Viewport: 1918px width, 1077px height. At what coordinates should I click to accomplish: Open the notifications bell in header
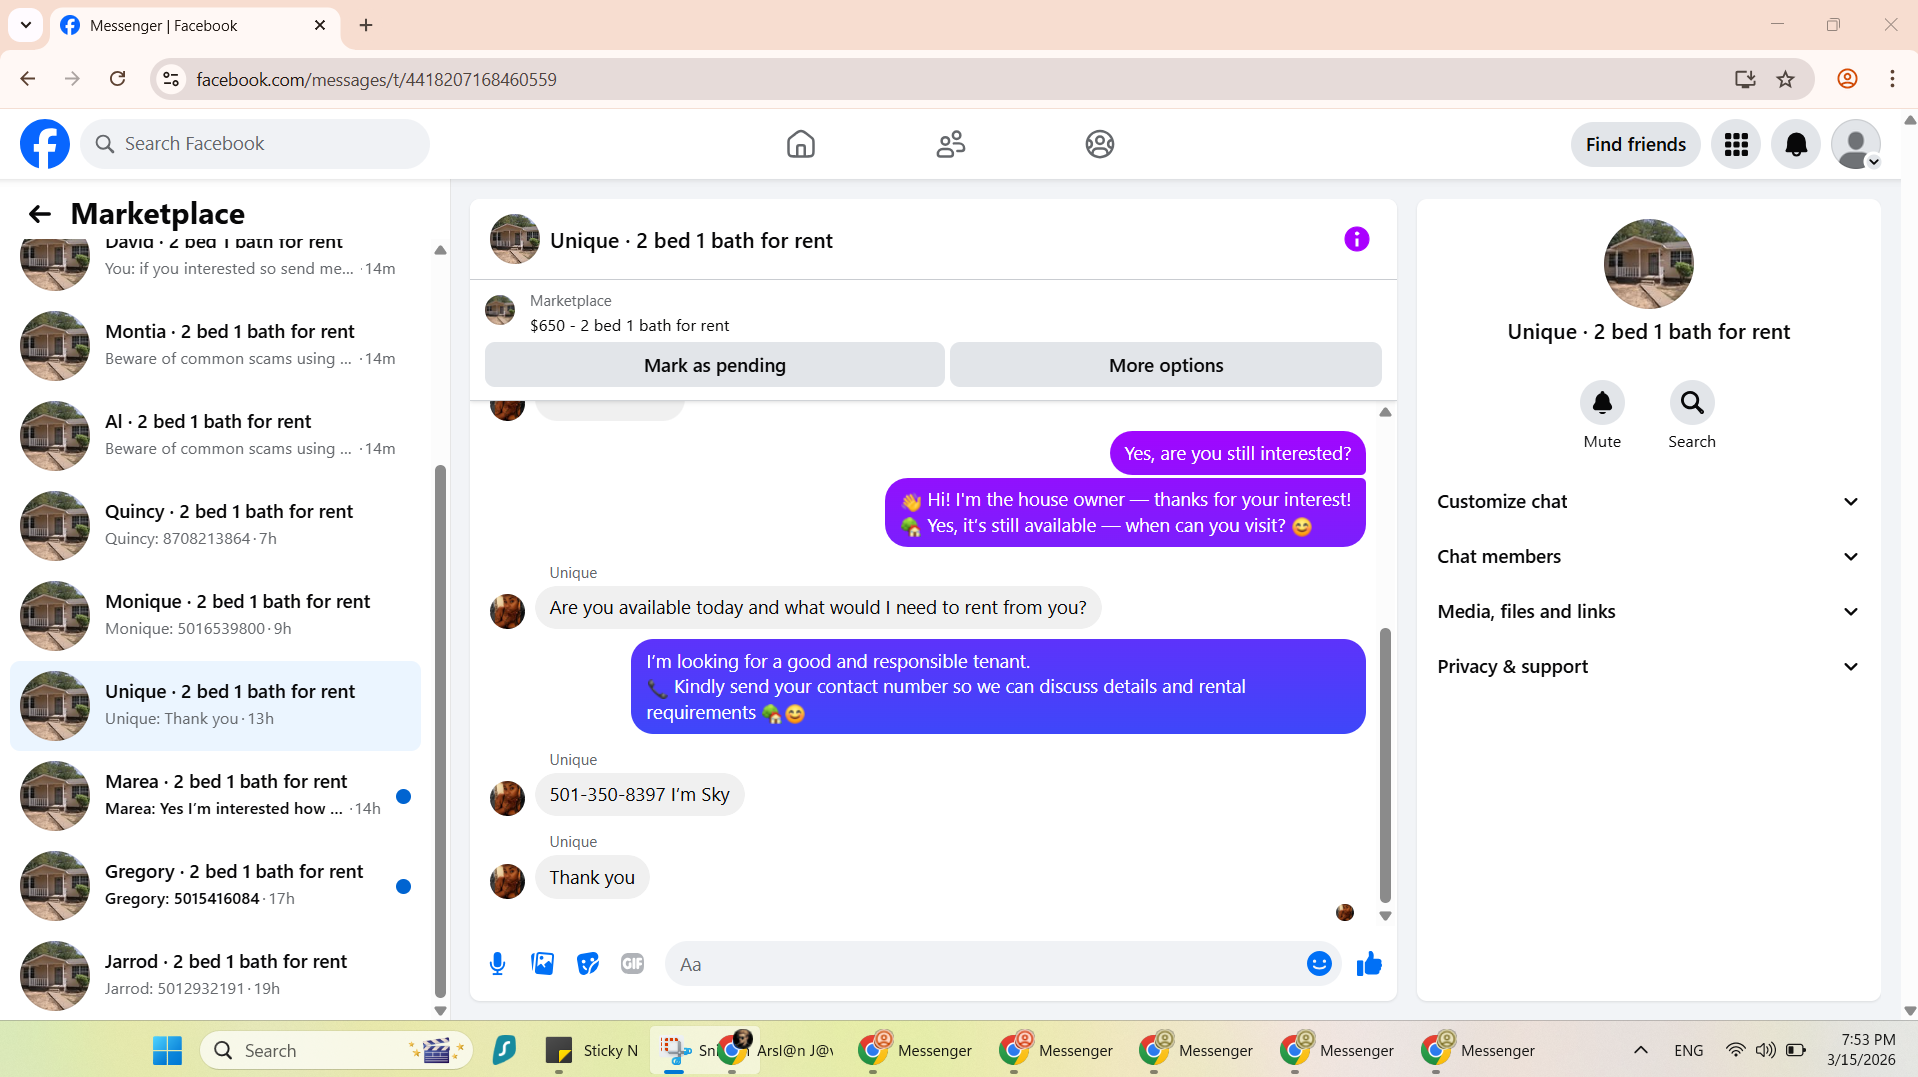[x=1796, y=145]
